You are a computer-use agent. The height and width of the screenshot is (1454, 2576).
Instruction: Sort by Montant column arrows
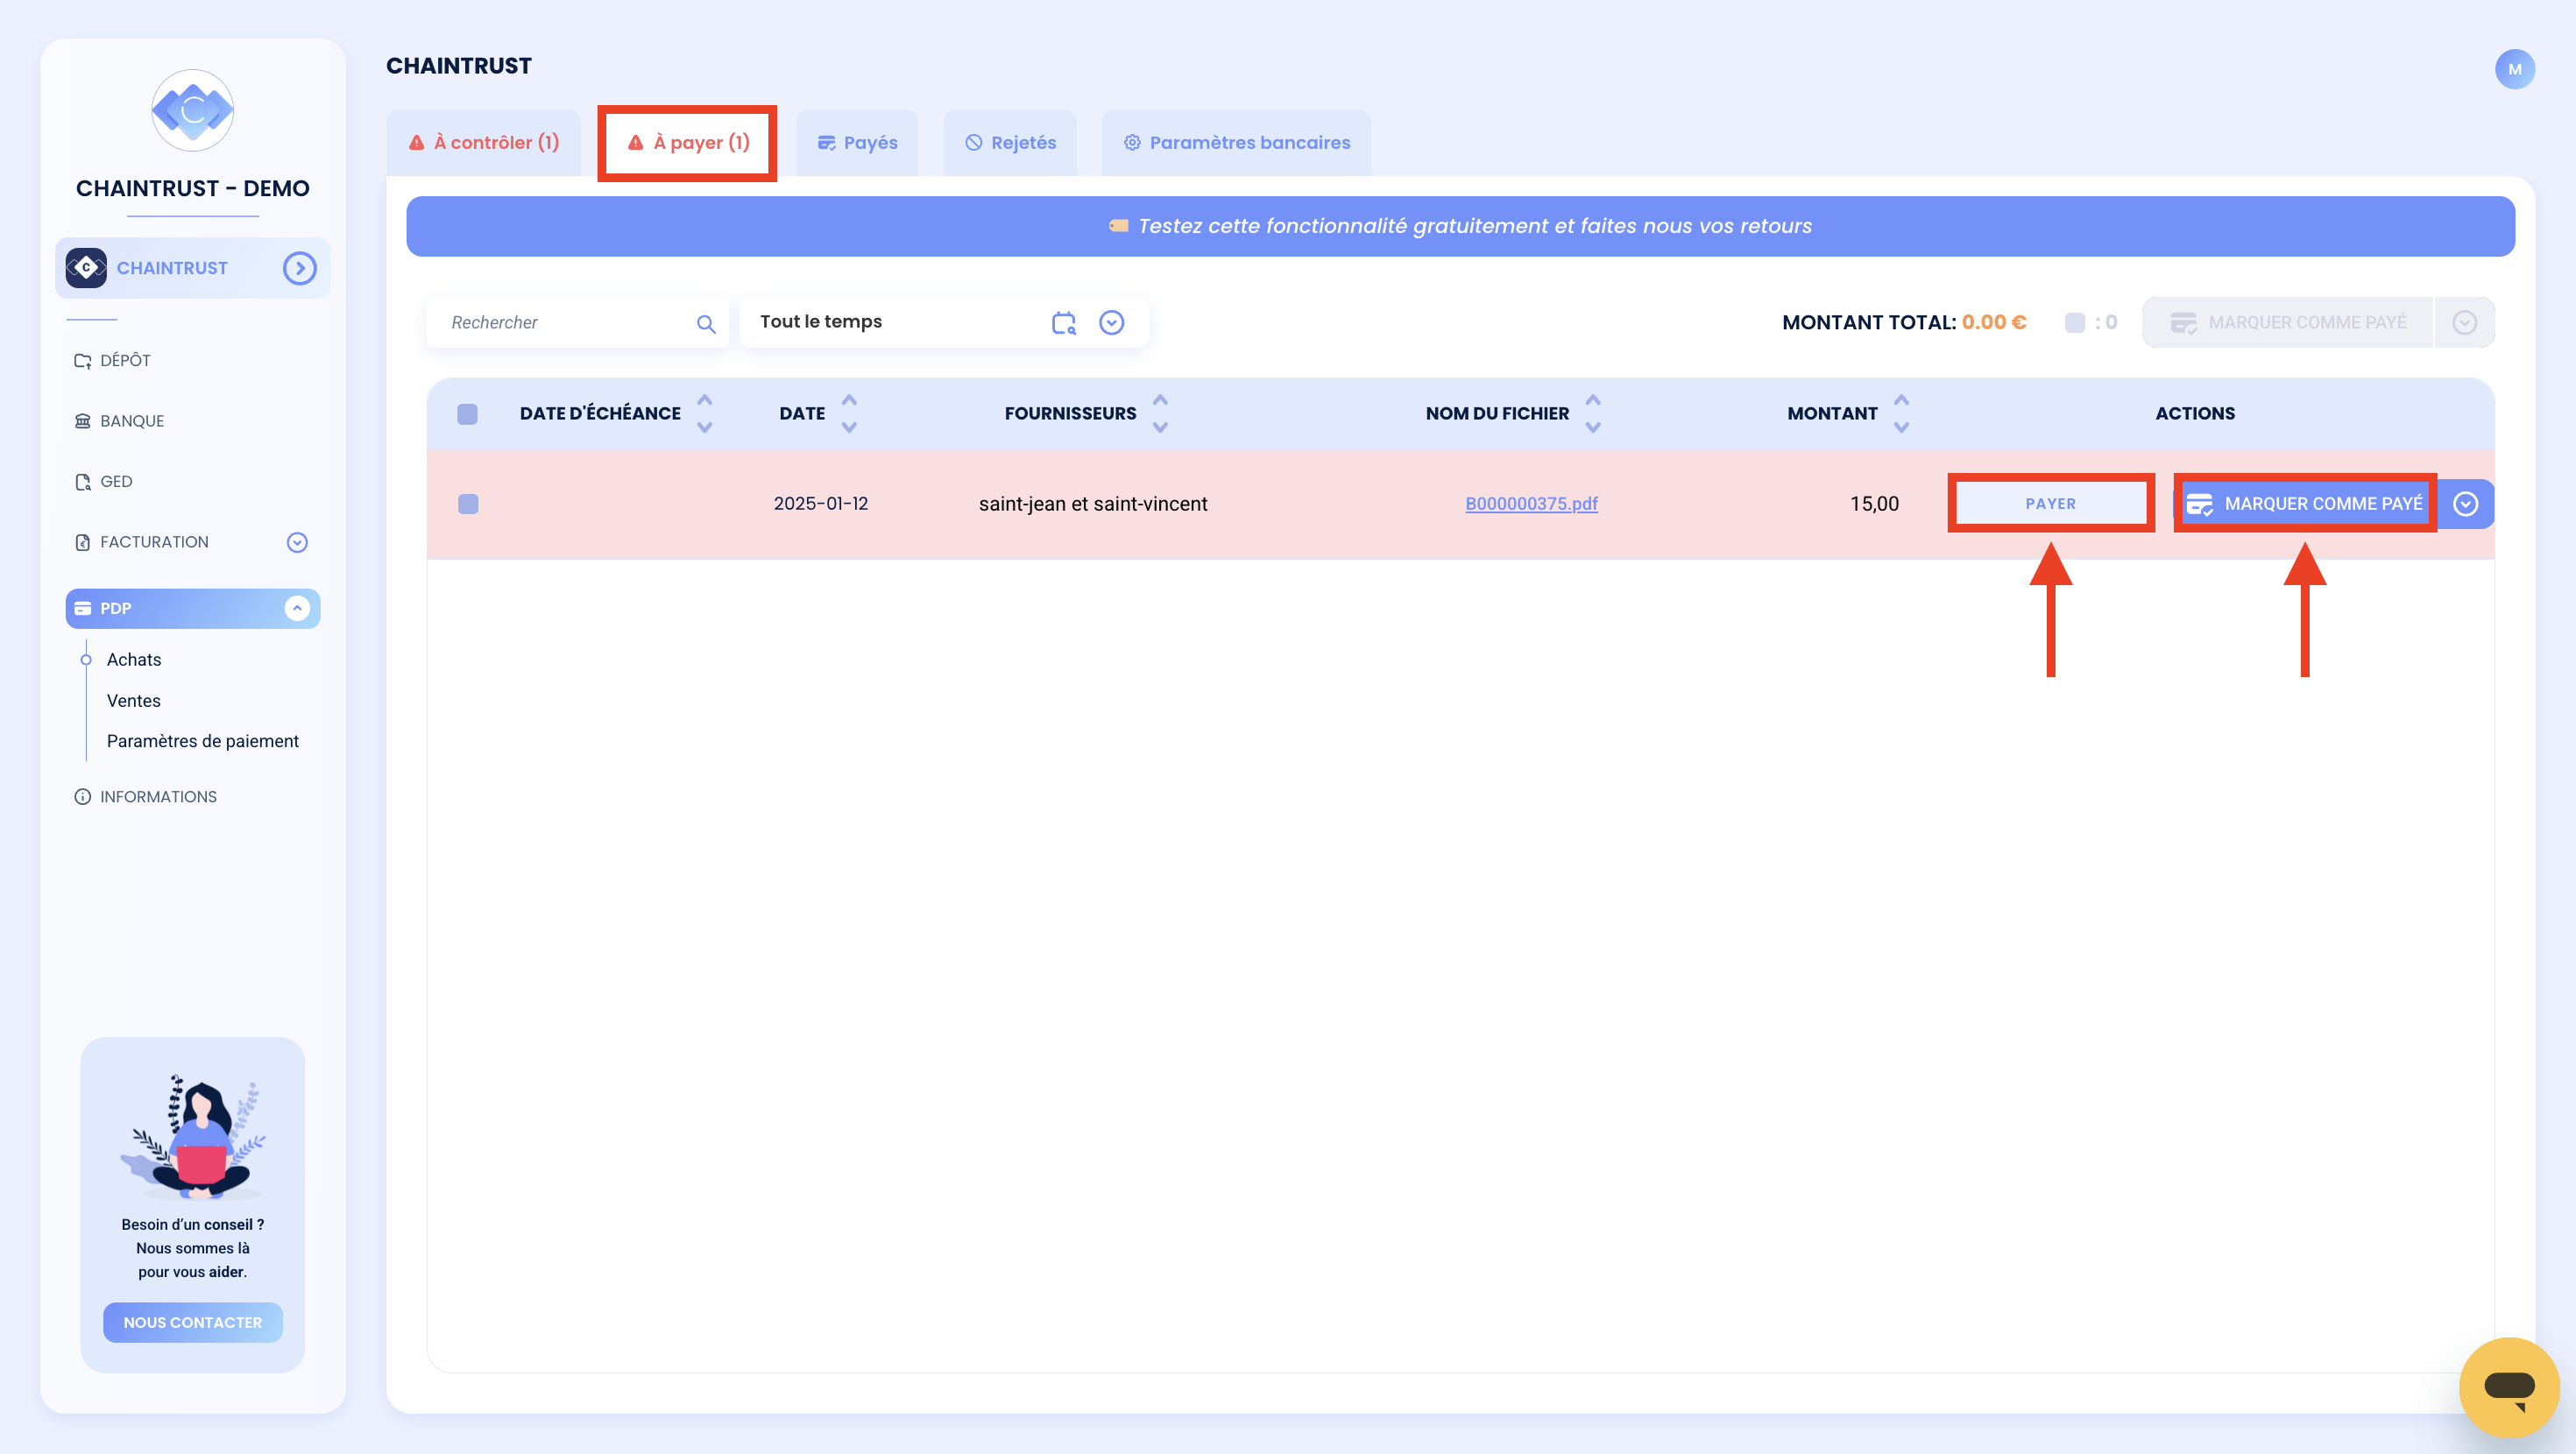point(1901,414)
